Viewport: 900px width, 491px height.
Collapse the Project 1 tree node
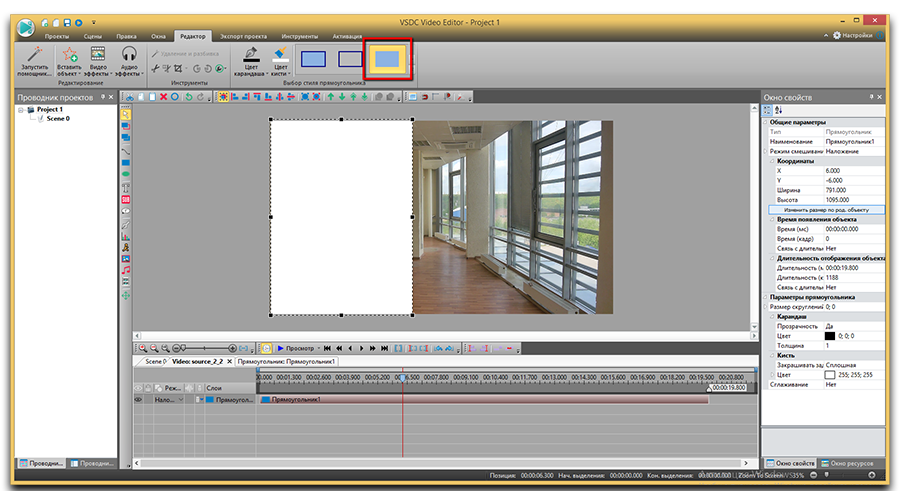(21, 110)
